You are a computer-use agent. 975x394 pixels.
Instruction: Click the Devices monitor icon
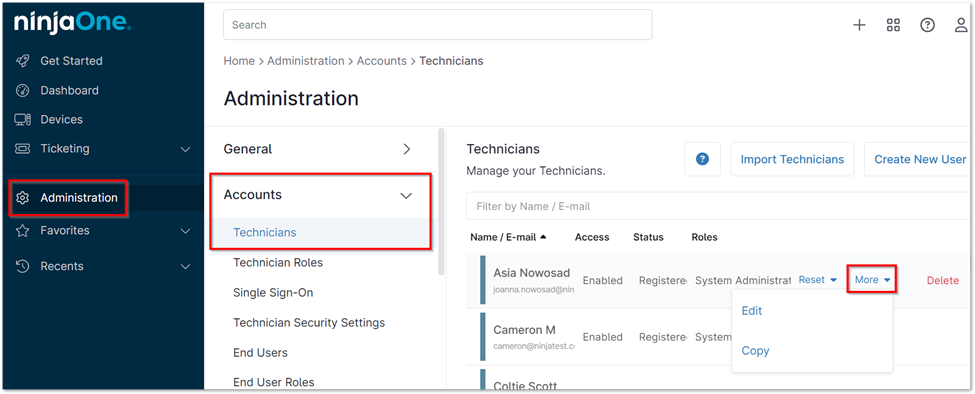pyautogui.click(x=23, y=119)
